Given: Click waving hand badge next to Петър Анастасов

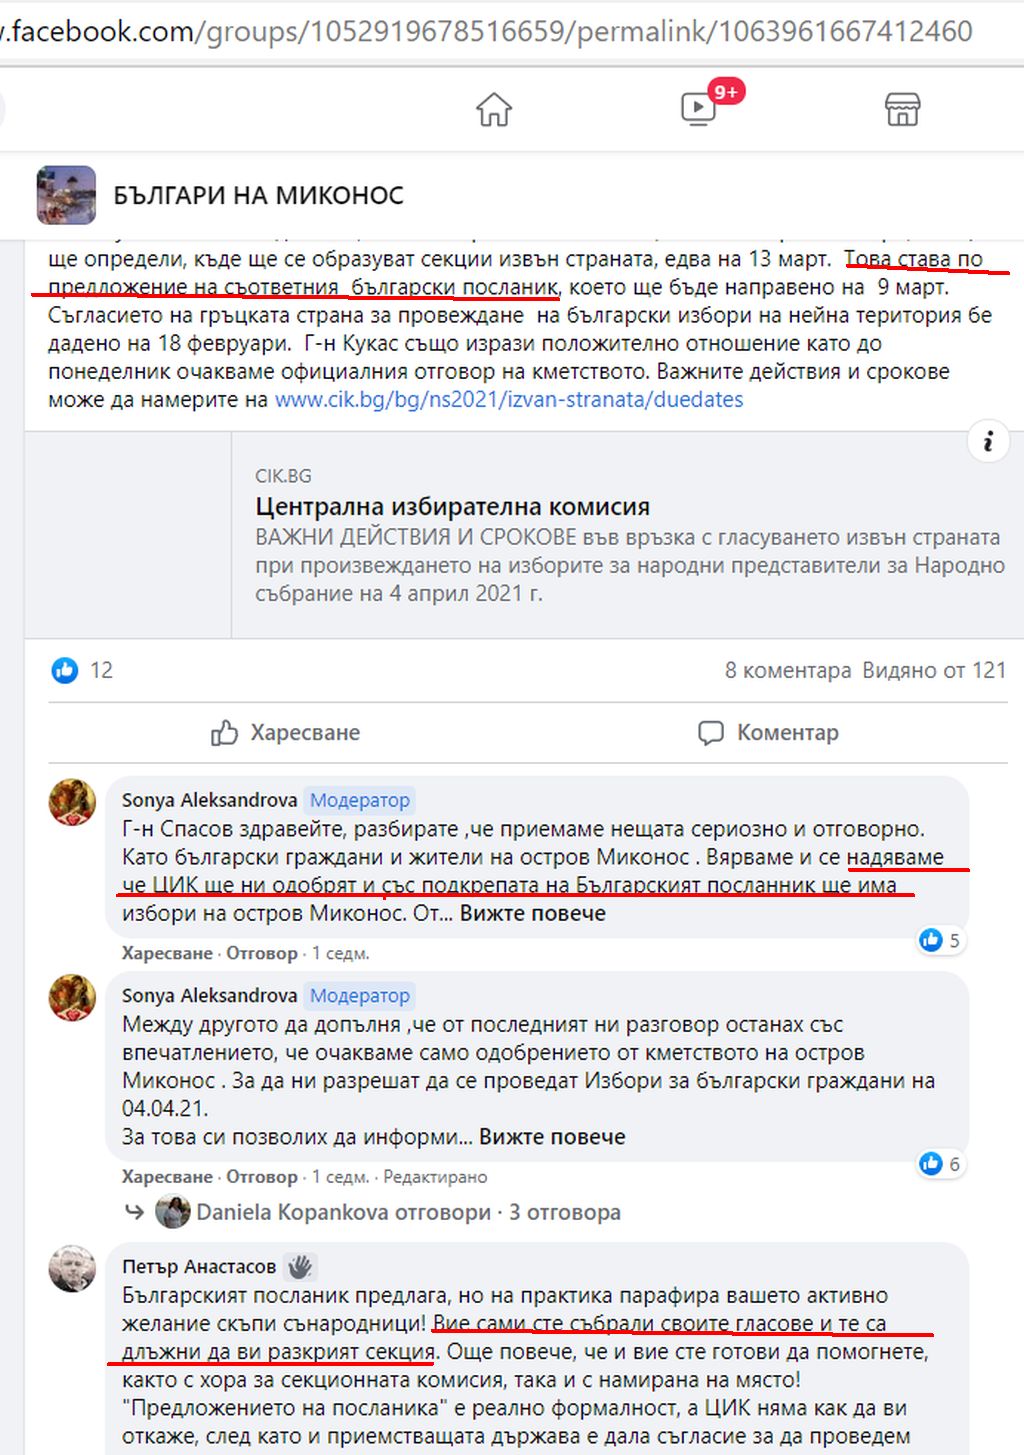Looking at the screenshot, I should 300,1267.
